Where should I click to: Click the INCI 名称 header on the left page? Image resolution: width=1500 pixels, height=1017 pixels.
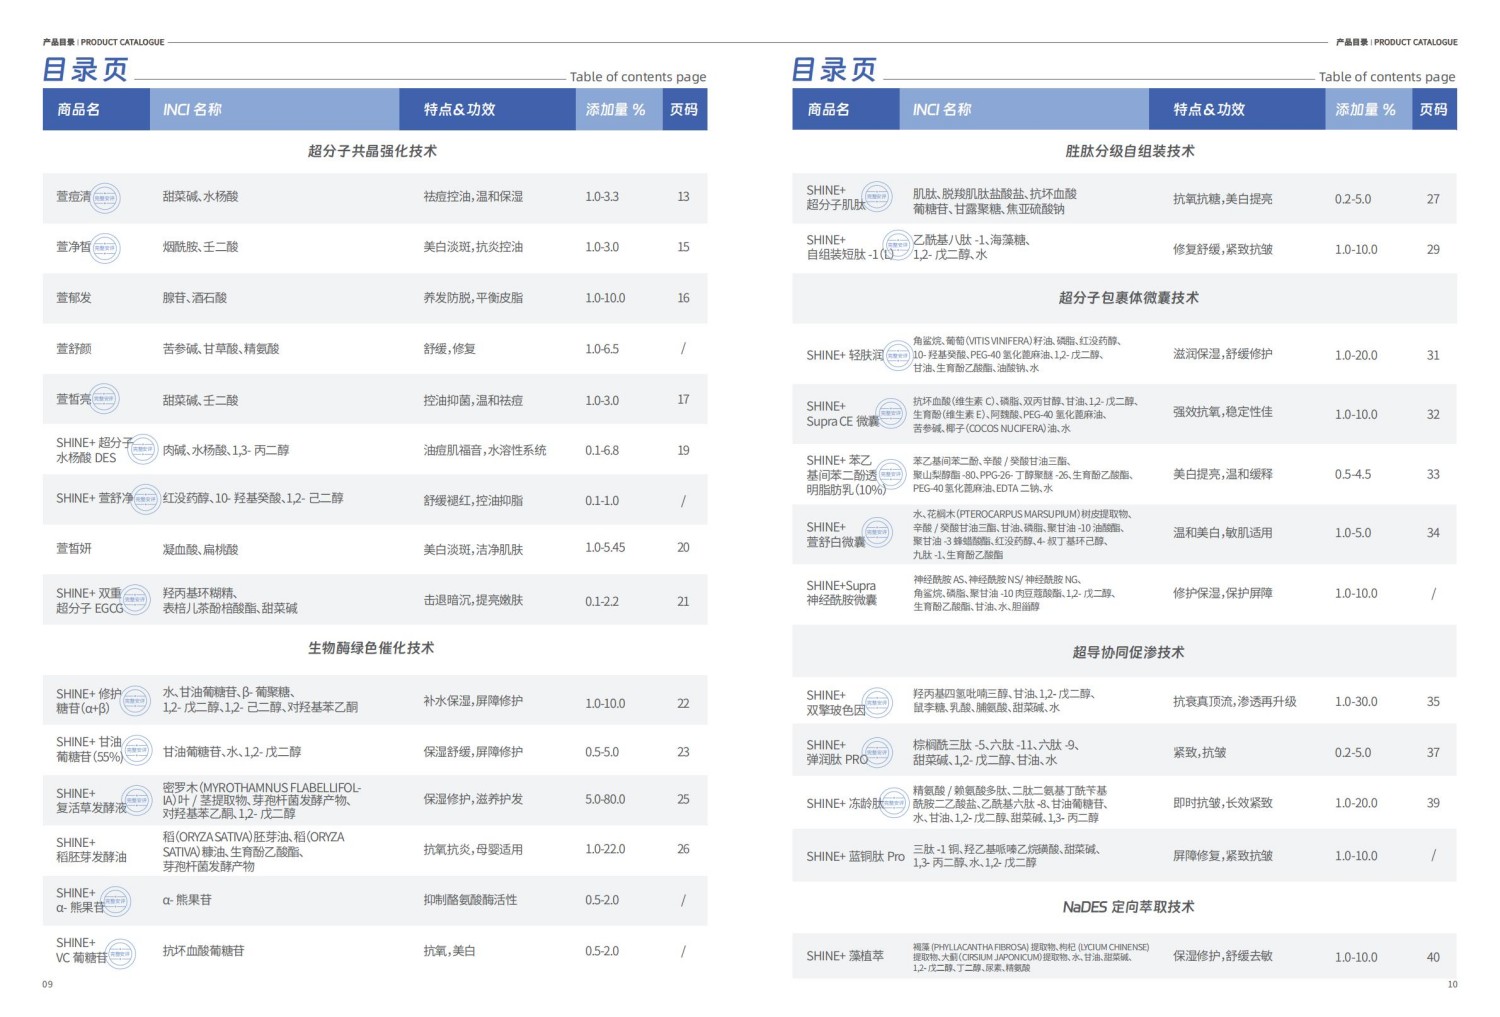coord(192,109)
